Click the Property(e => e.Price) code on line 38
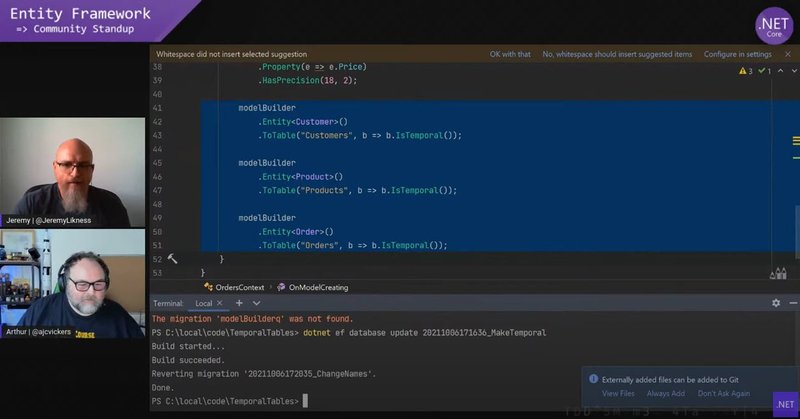 (x=312, y=67)
